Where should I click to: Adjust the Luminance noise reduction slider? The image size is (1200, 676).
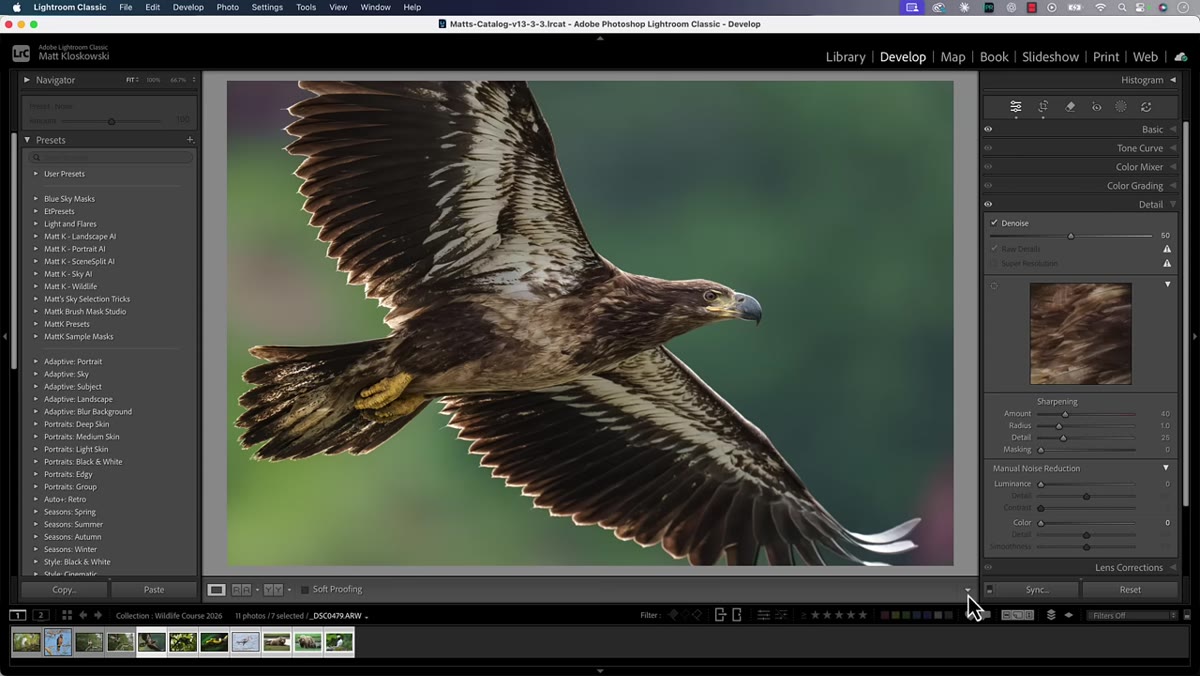[x=1086, y=484]
